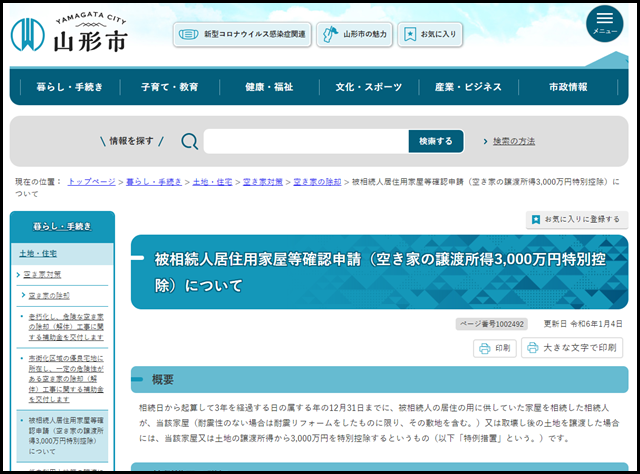This screenshot has width=640, height=474.
Task: Click printer icon in 印刷 button
Action: point(484,348)
